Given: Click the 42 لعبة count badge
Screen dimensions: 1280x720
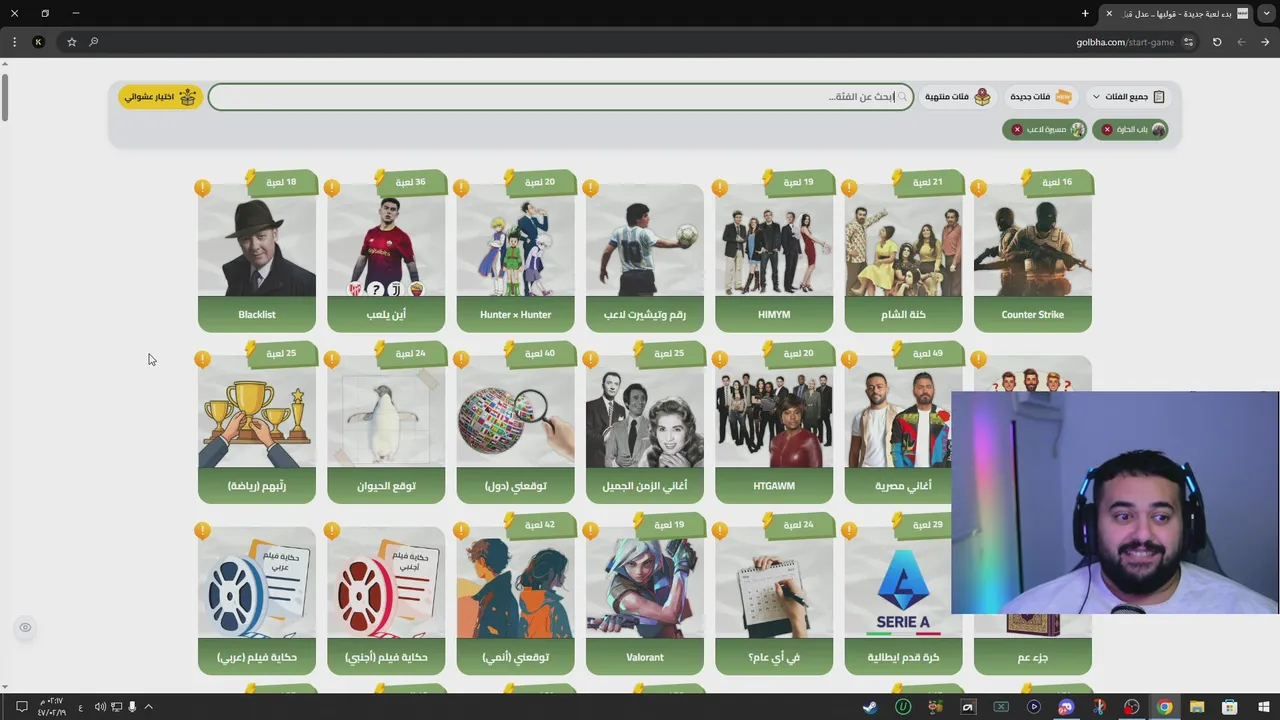Looking at the screenshot, I should [x=539, y=524].
